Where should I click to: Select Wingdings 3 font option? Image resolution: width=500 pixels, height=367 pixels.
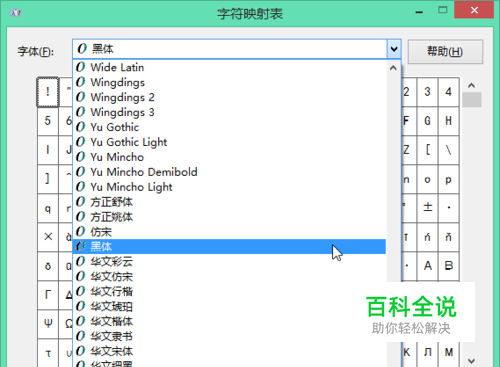click(229, 112)
